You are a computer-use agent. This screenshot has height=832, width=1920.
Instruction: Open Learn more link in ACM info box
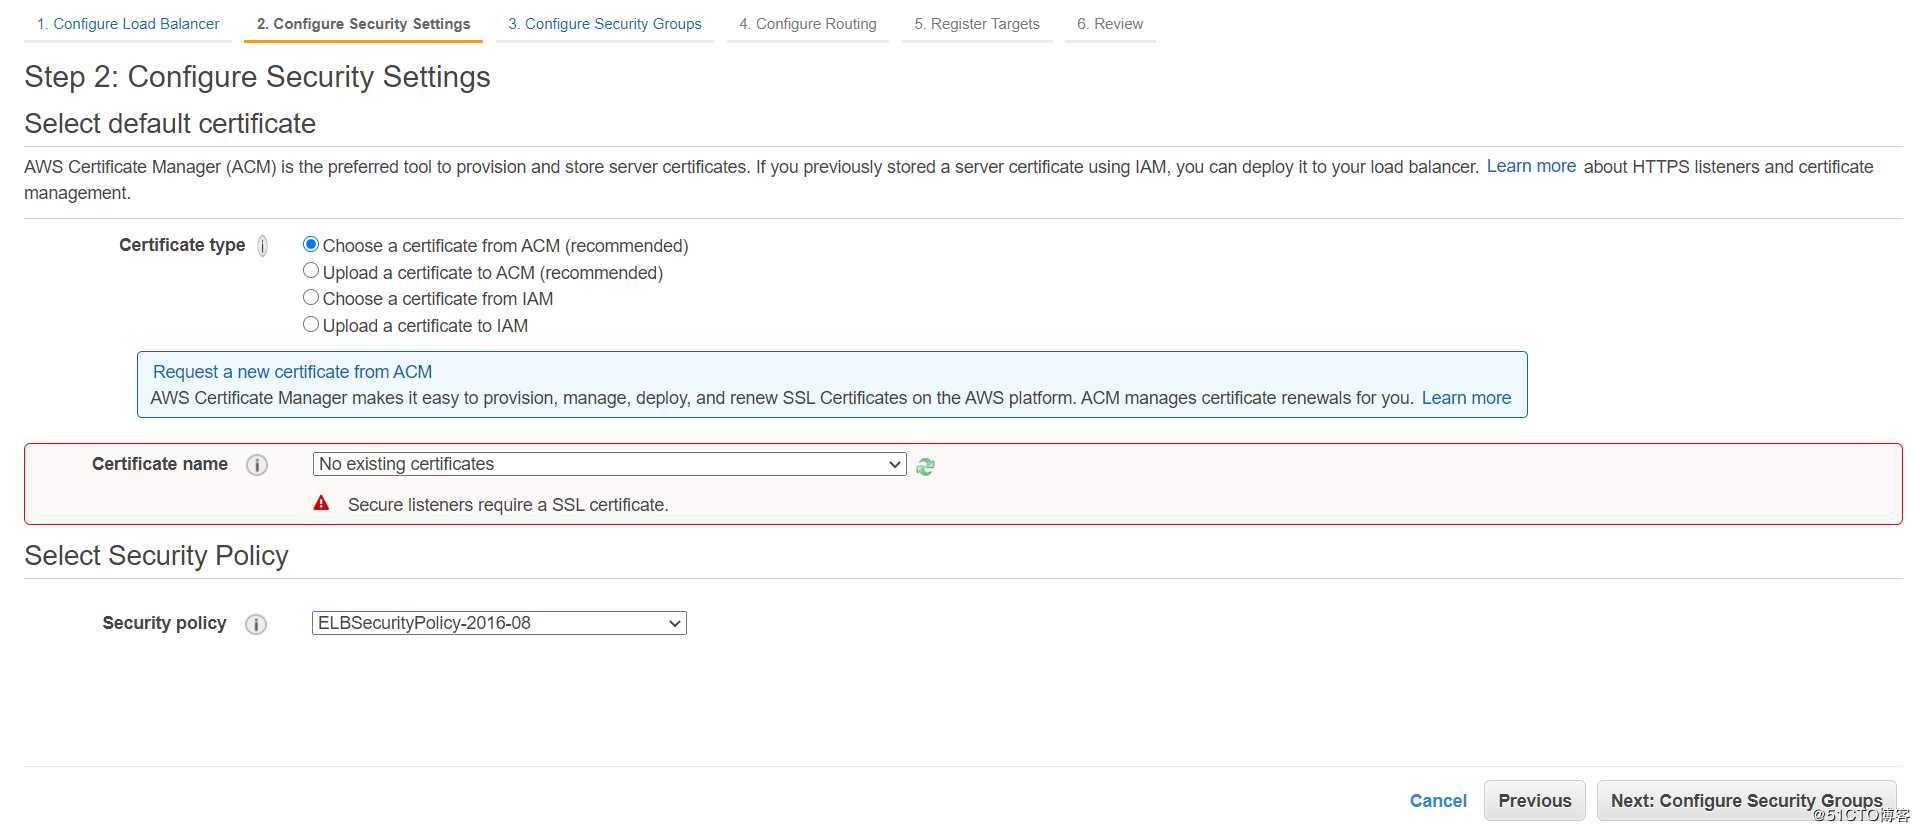point(1466,398)
